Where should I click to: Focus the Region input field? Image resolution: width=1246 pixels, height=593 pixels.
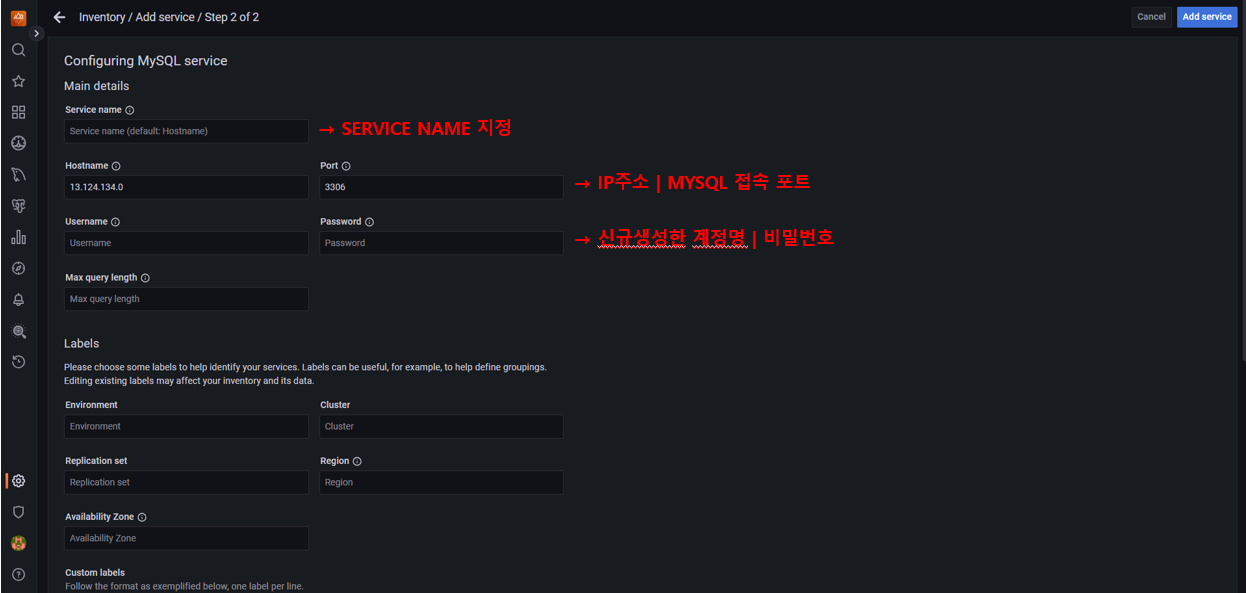(441, 482)
